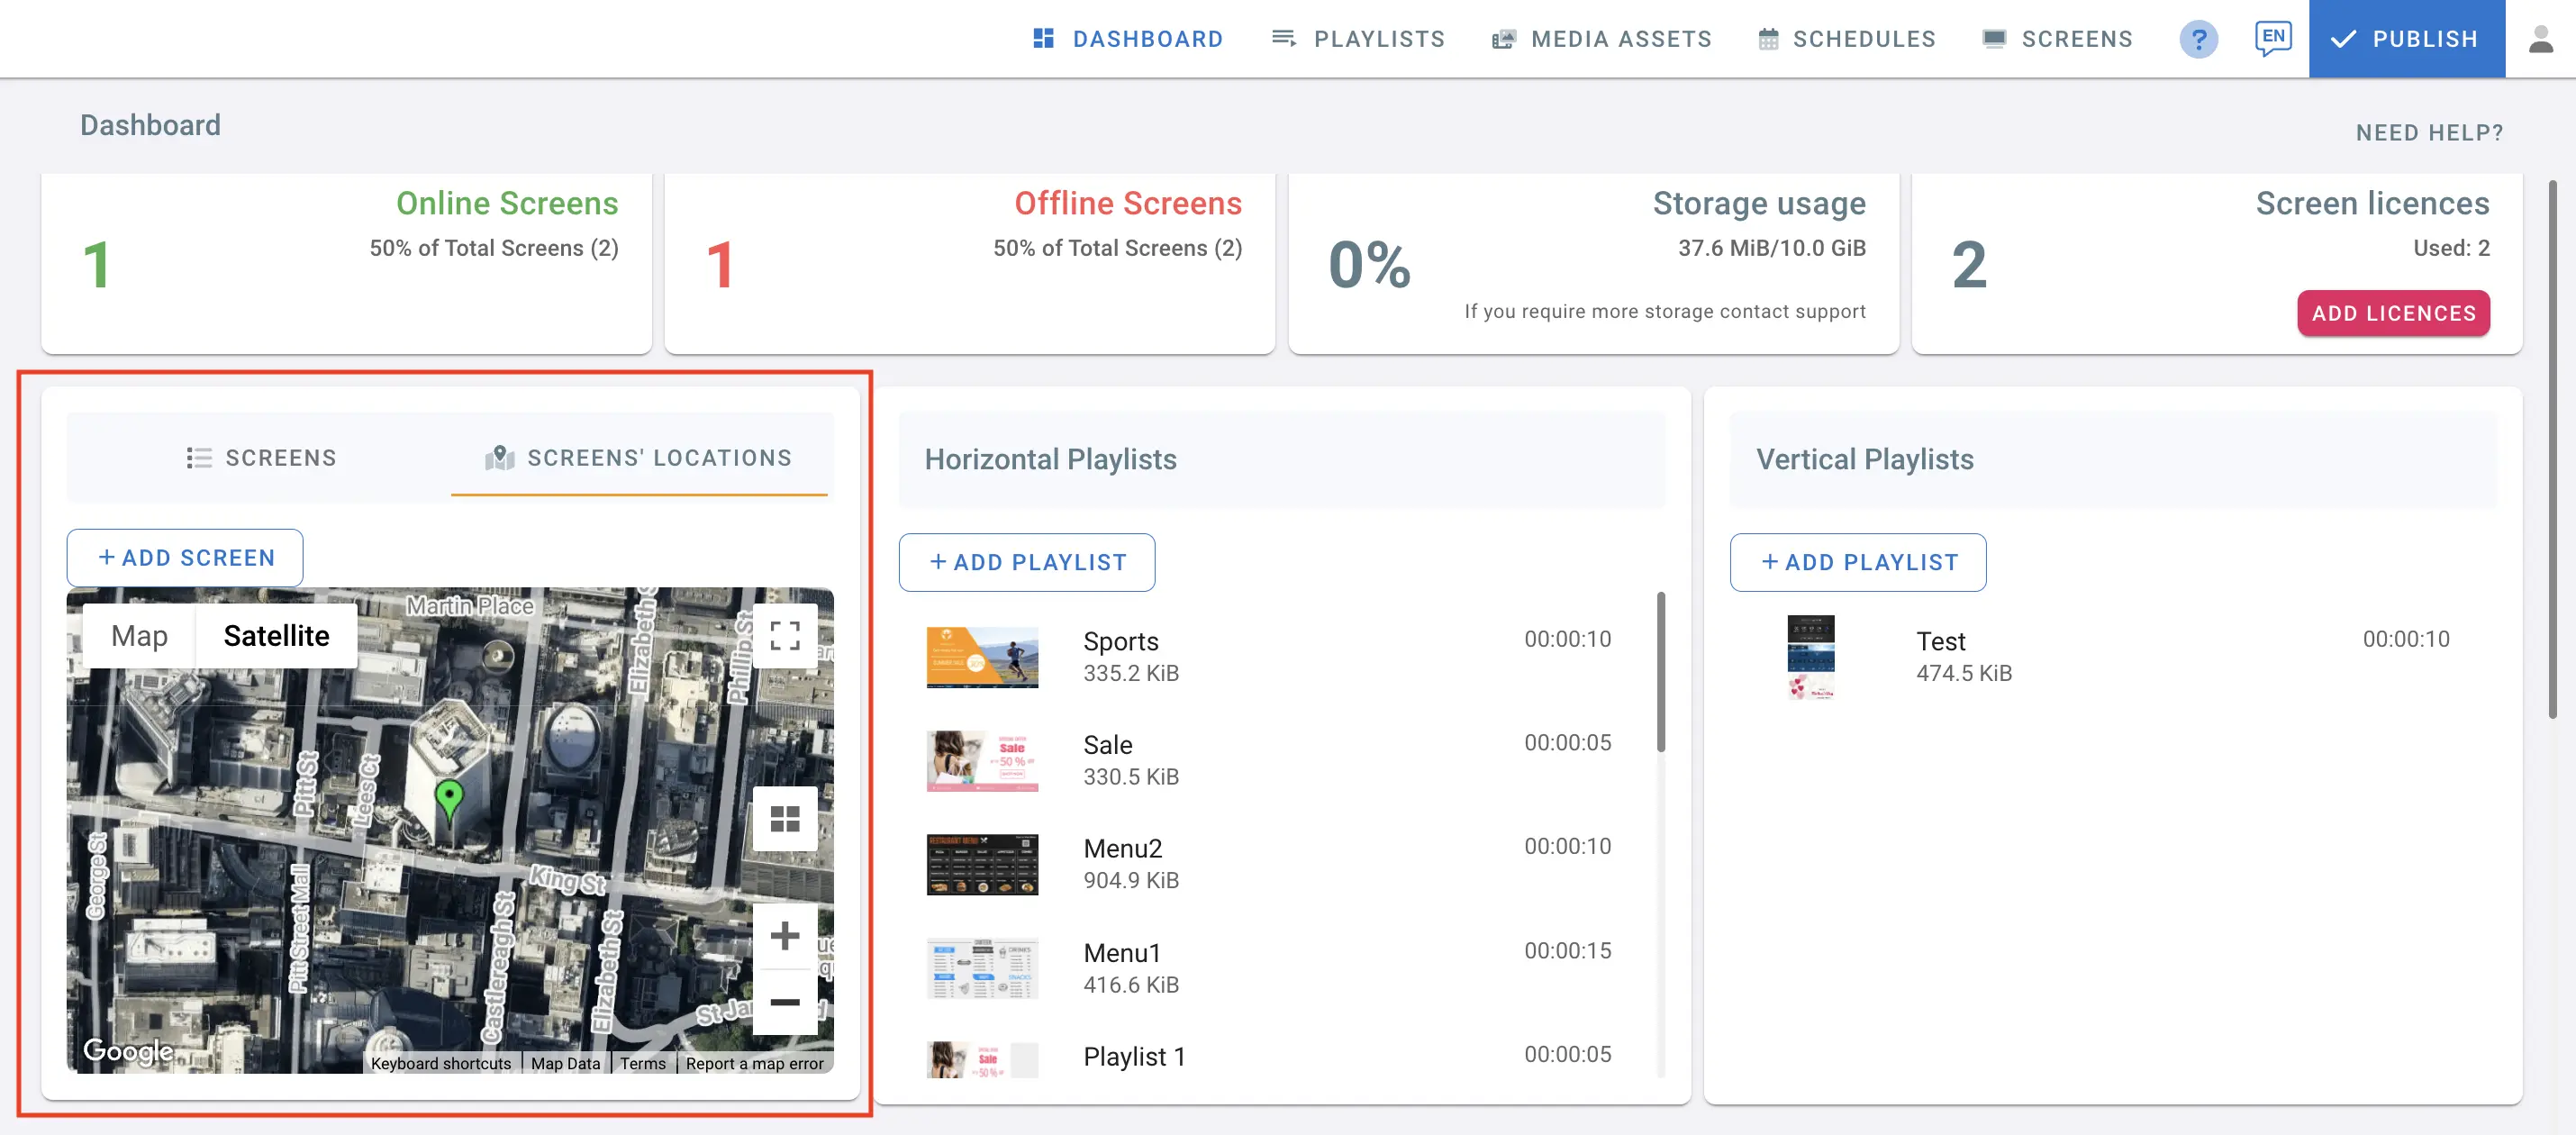Click the Help question mark icon
The image size is (2576, 1135).
[x=2198, y=38]
